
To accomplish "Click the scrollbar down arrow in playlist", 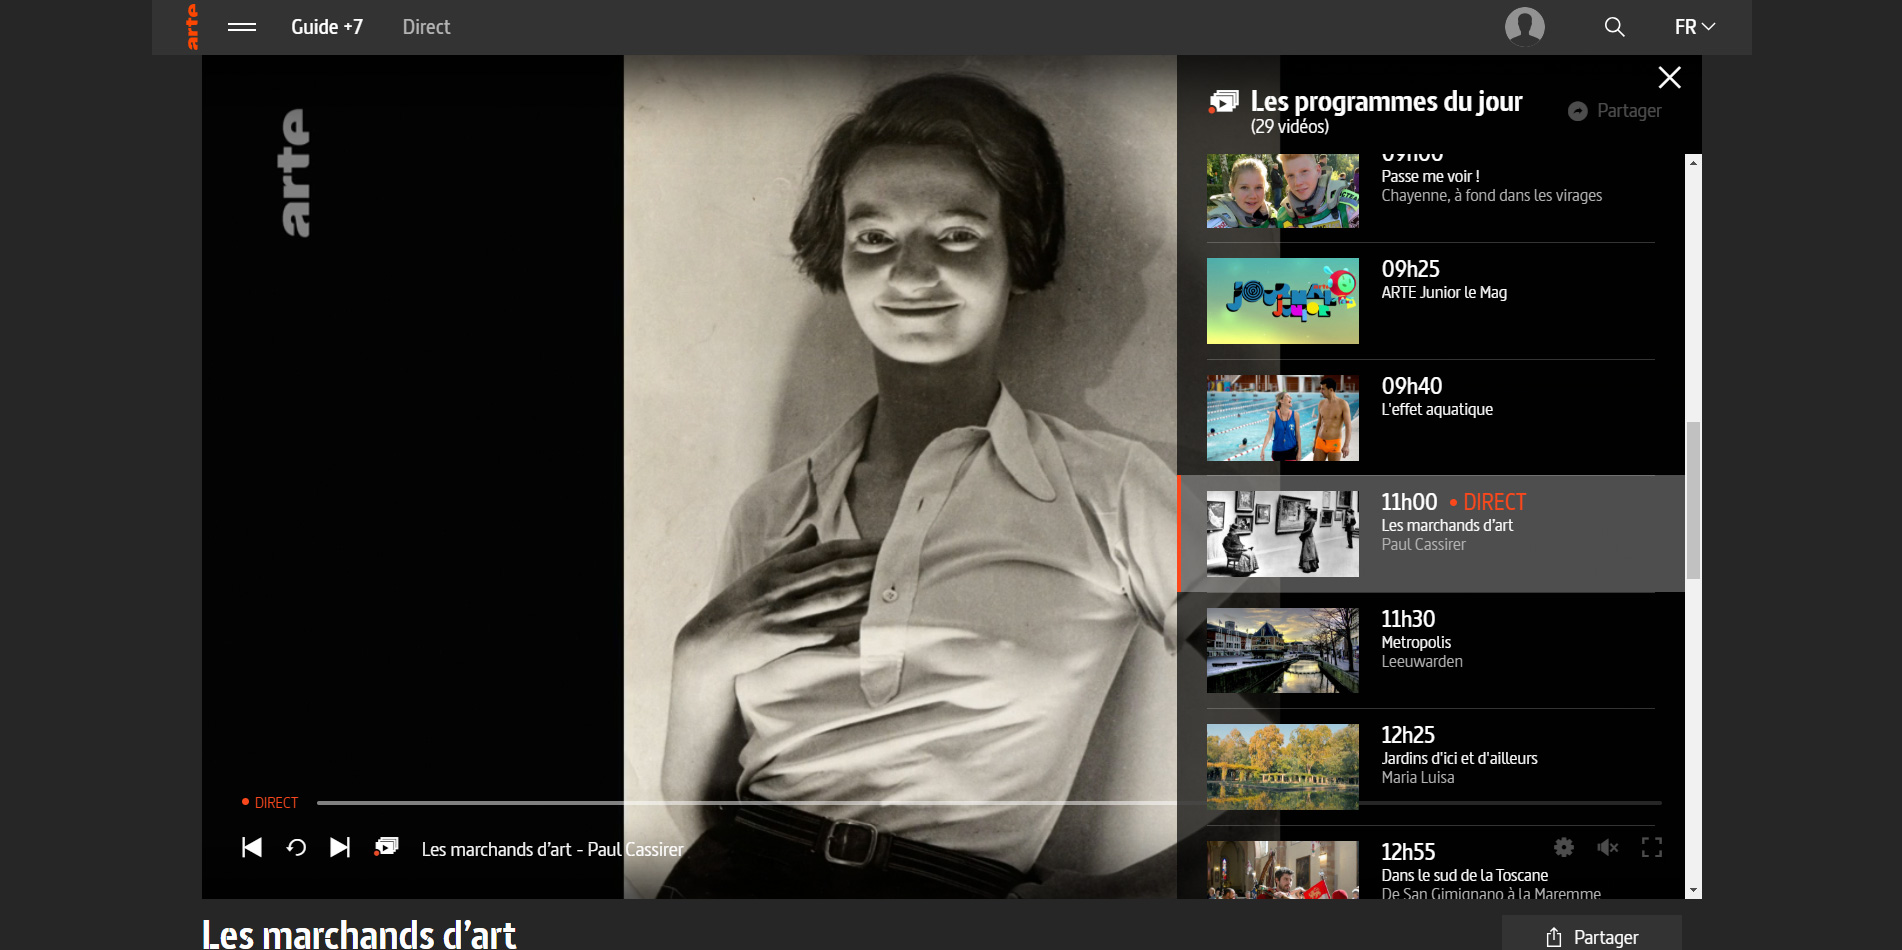I will (1693, 890).
